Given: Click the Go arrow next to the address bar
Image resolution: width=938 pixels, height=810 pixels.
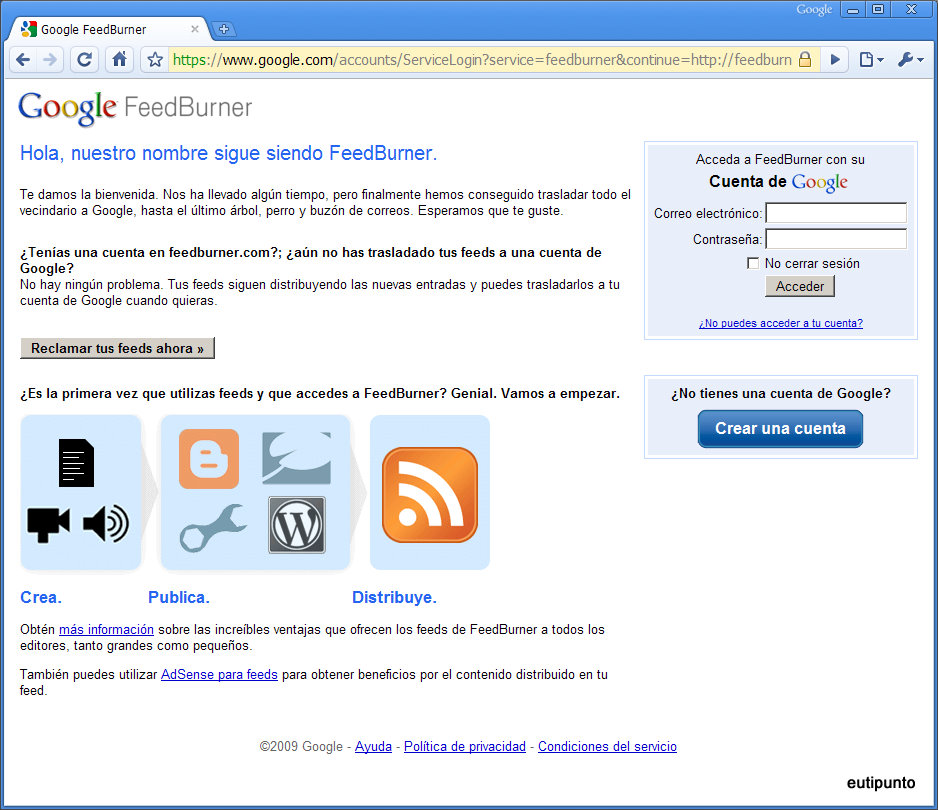Looking at the screenshot, I should tap(835, 60).
